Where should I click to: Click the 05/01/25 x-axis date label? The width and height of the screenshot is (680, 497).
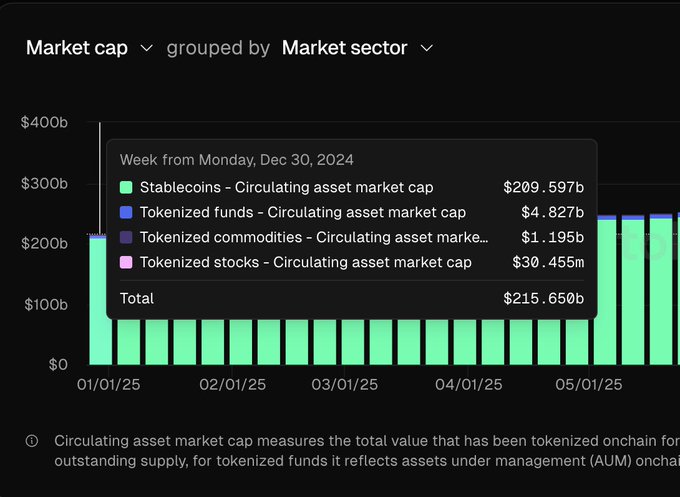tap(589, 384)
